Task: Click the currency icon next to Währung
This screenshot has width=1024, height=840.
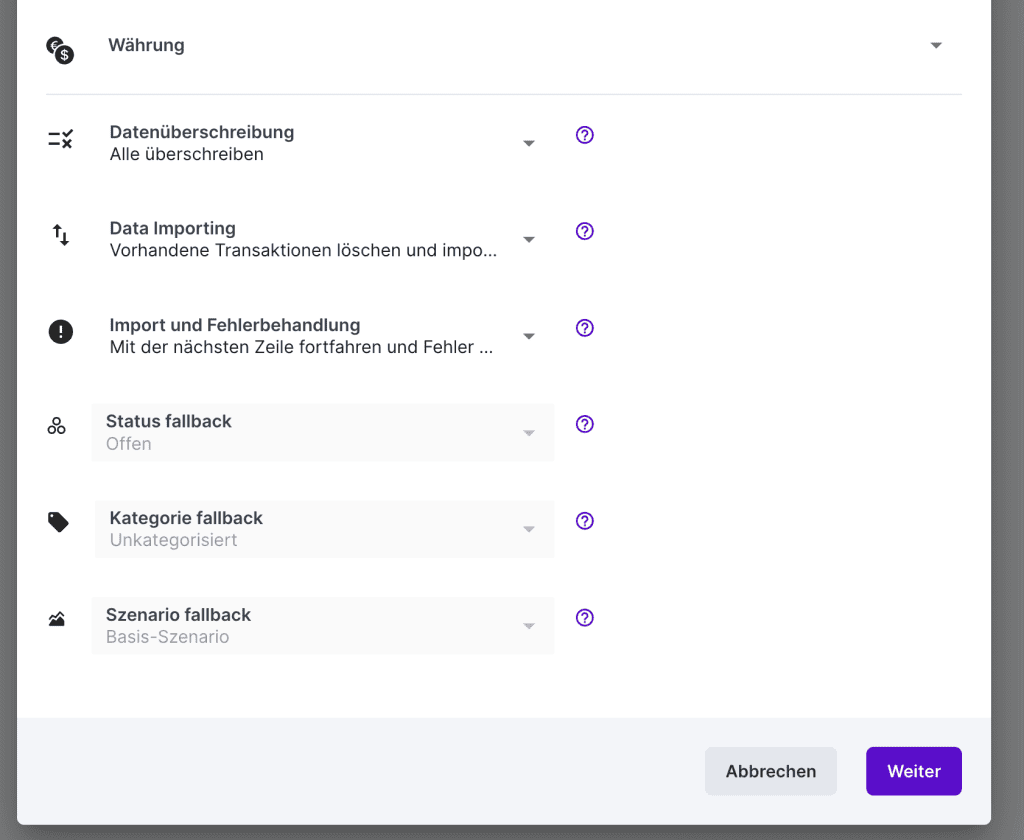Action: (x=60, y=49)
